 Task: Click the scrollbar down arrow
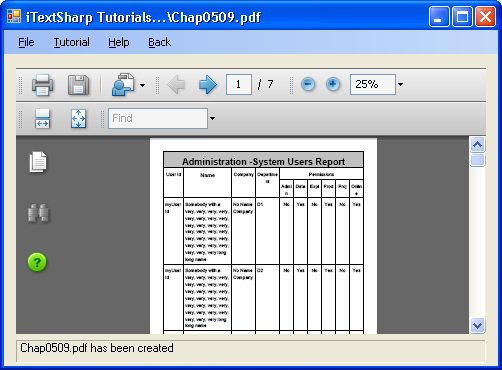477,325
